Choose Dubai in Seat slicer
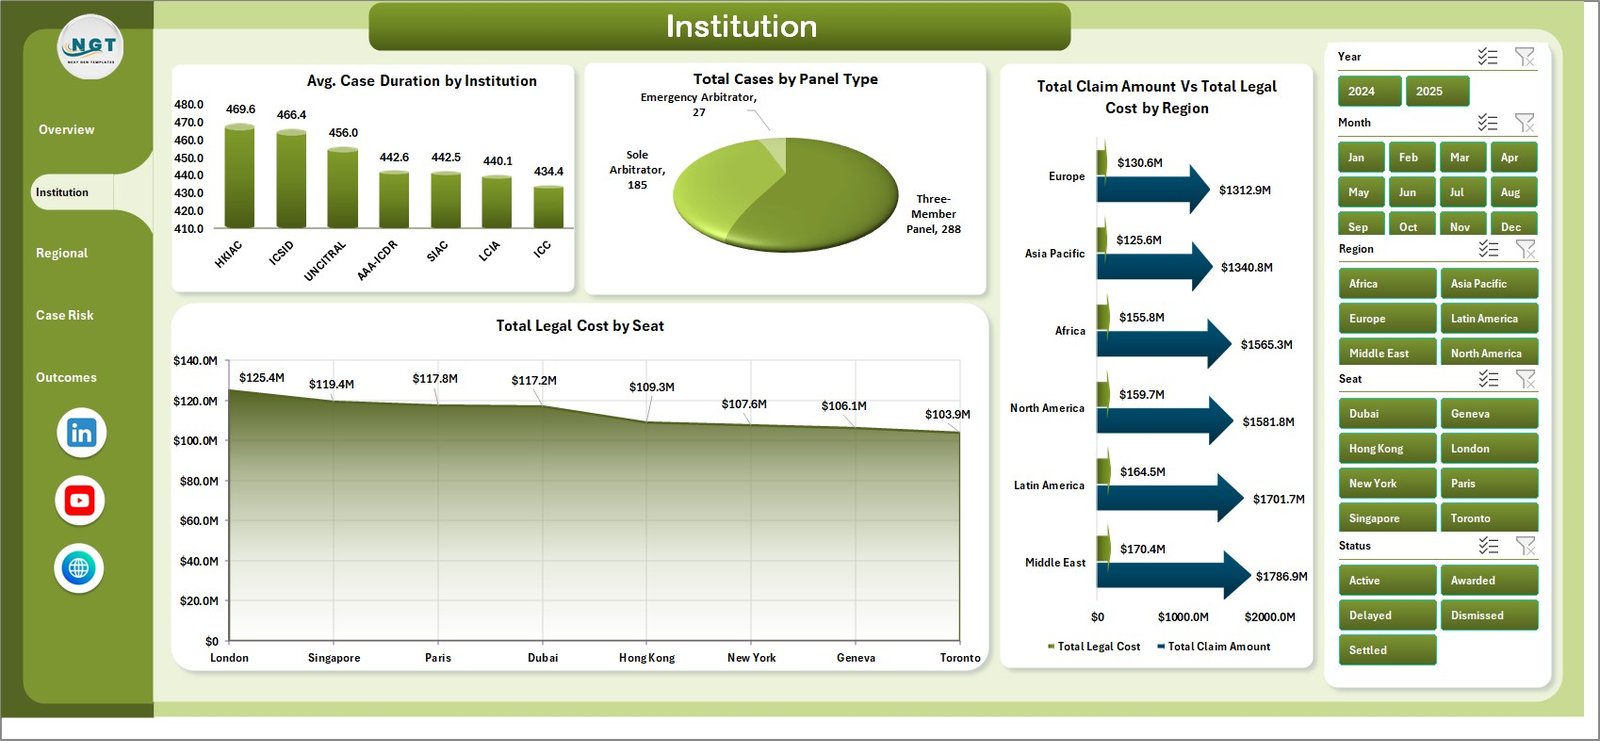1600x741 pixels. tap(1387, 413)
